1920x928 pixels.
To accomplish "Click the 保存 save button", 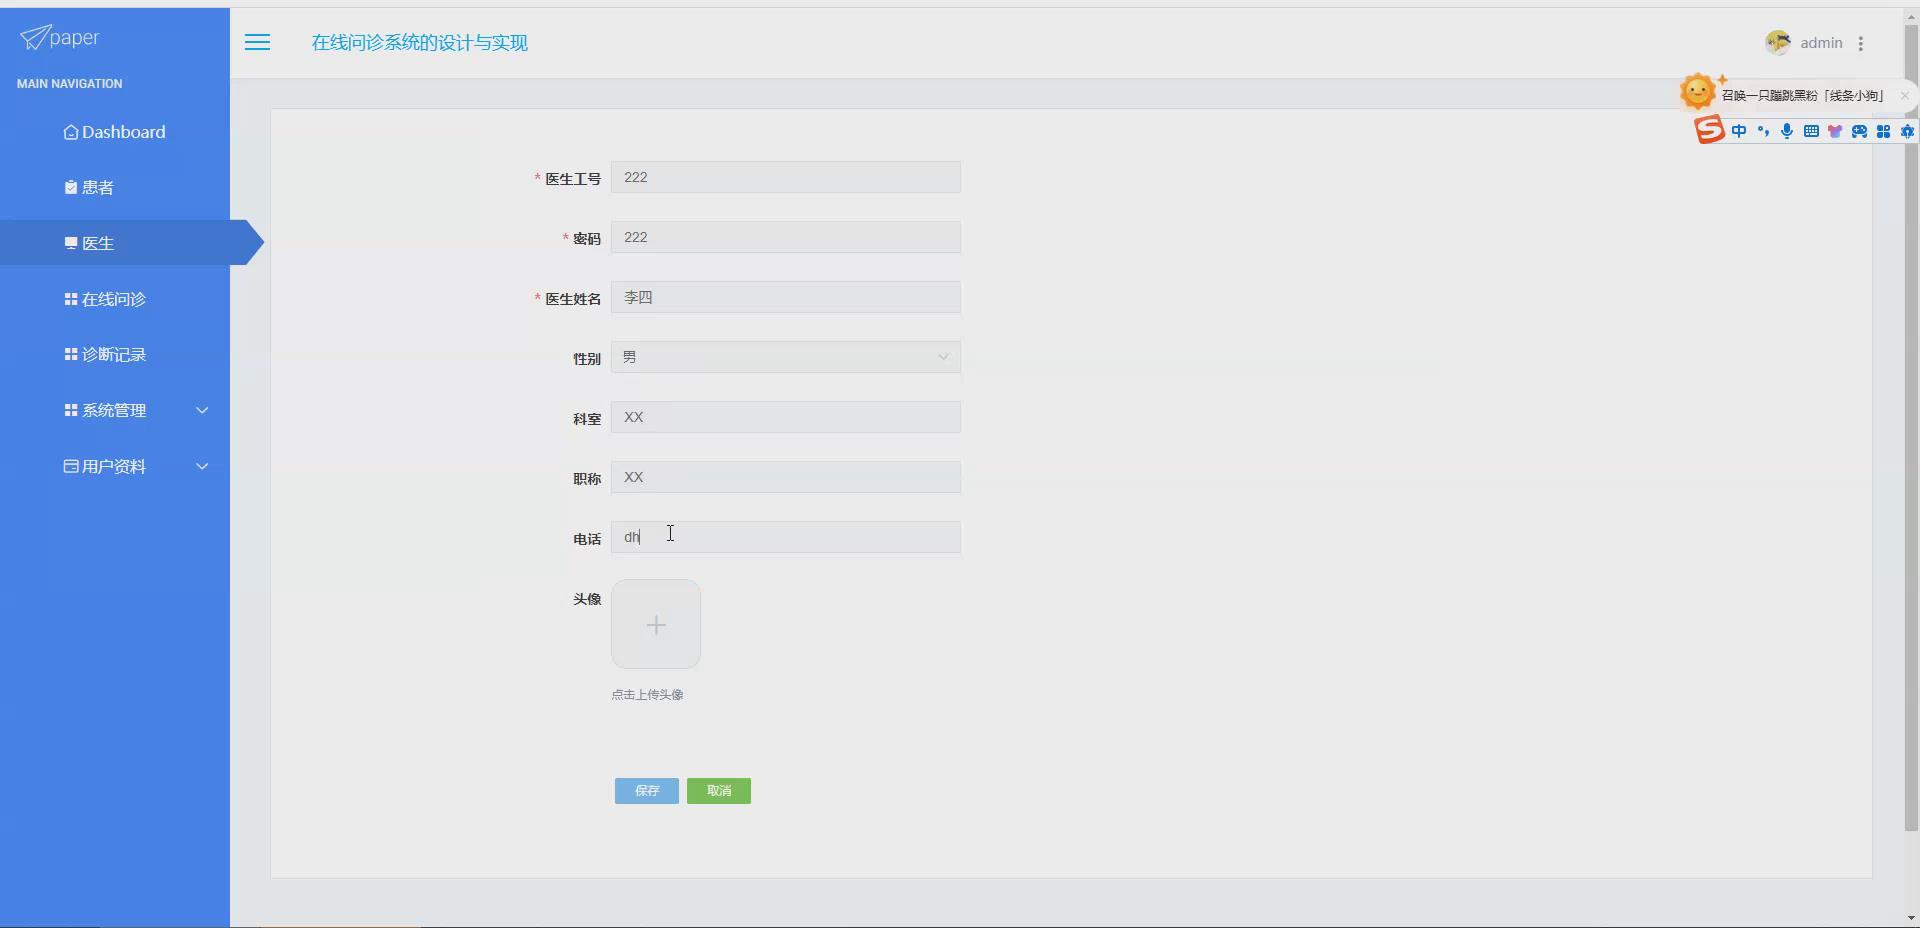I will point(646,790).
